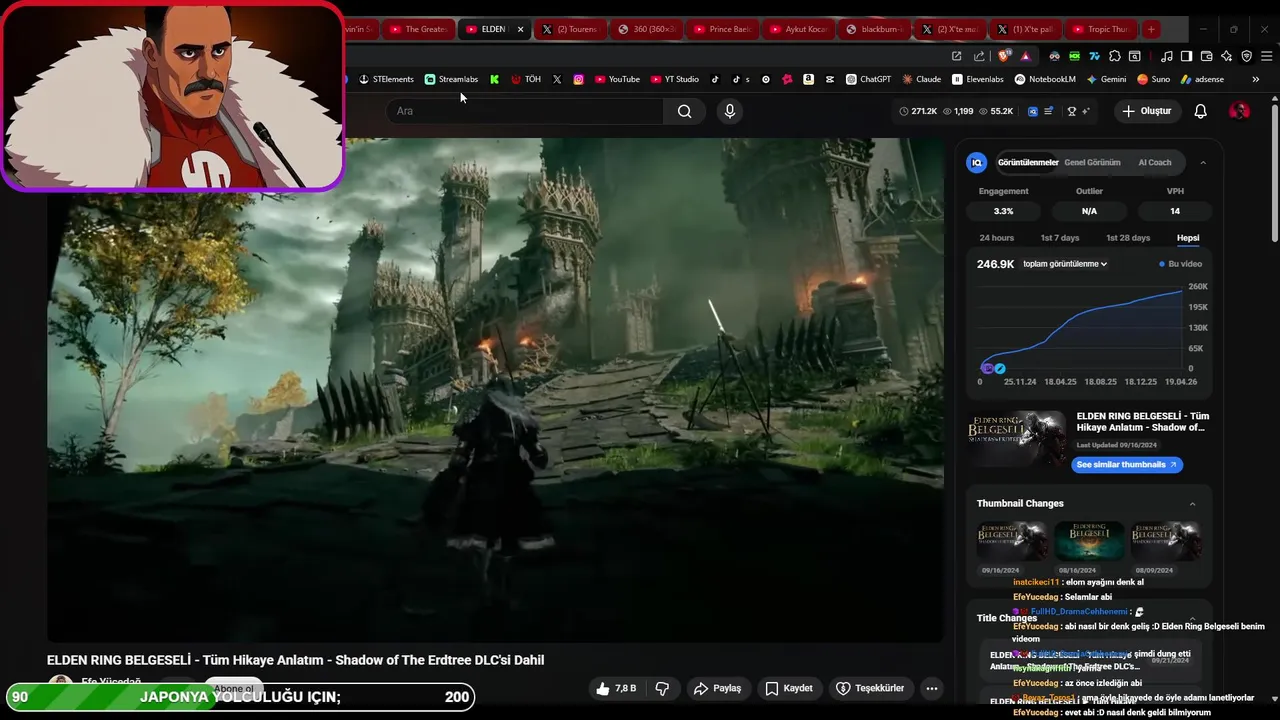Select 24 hours range
The image size is (1280, 720).
coord(996,238)
